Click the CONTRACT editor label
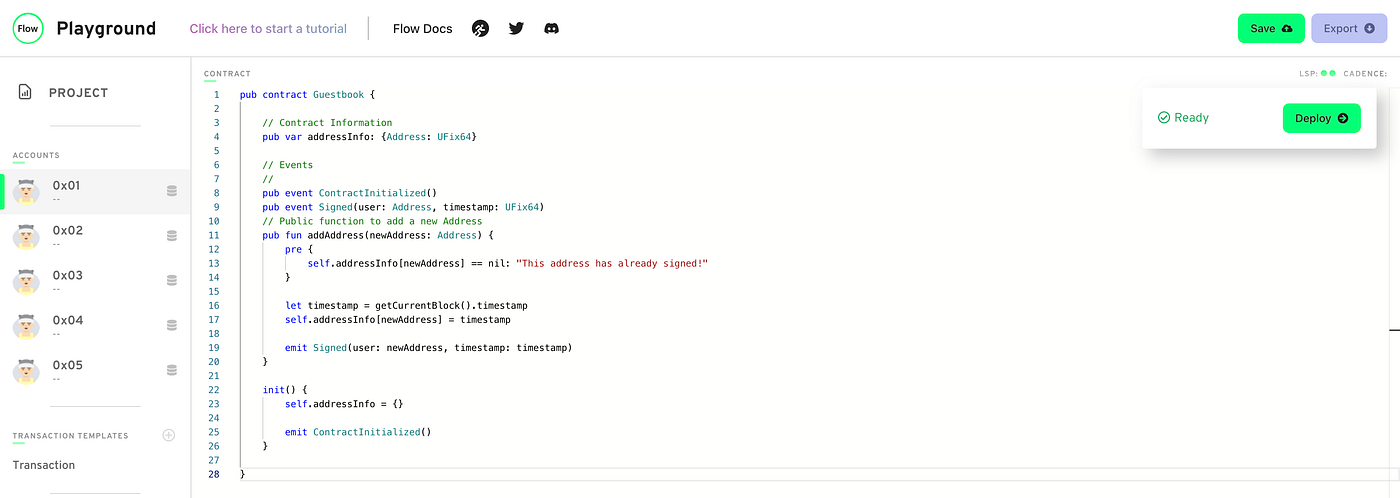The height and width of the screenshot is (498, 1400). click(x=227, y=74)
